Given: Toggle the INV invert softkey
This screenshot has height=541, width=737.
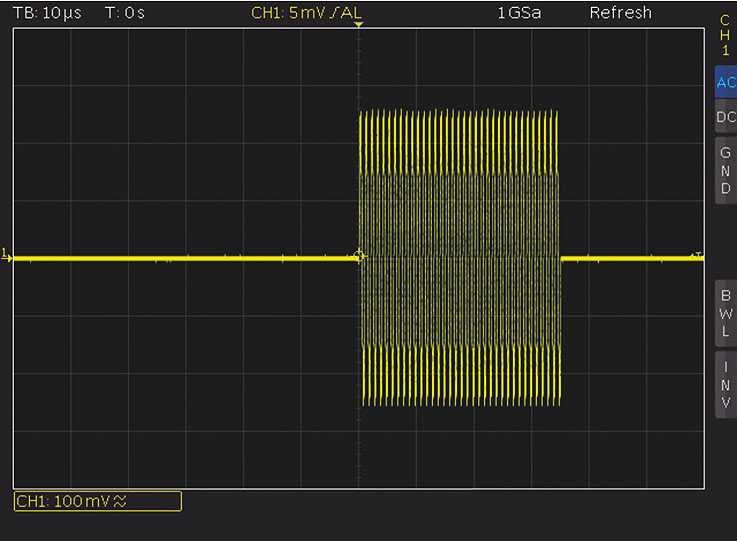Looking at the screenshot, I should pyautogui.click(x=725, y=383).
